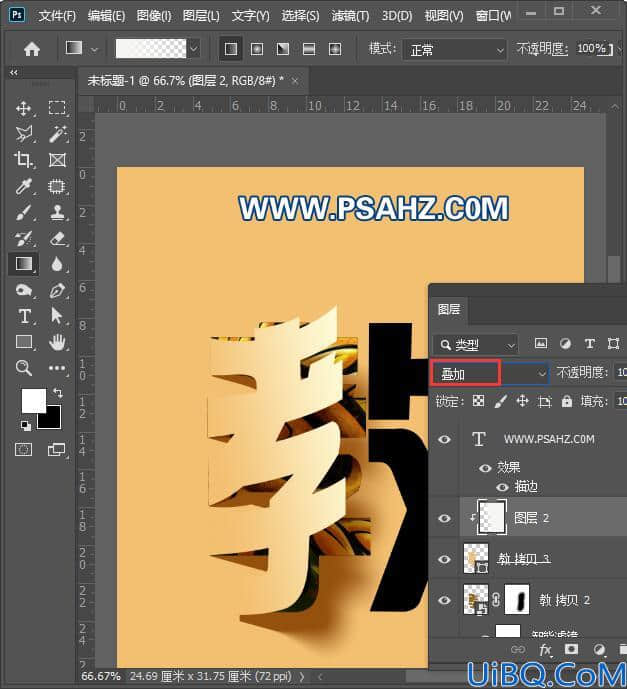Select the Frame tool
627x689 pixels.
(57, 160)
